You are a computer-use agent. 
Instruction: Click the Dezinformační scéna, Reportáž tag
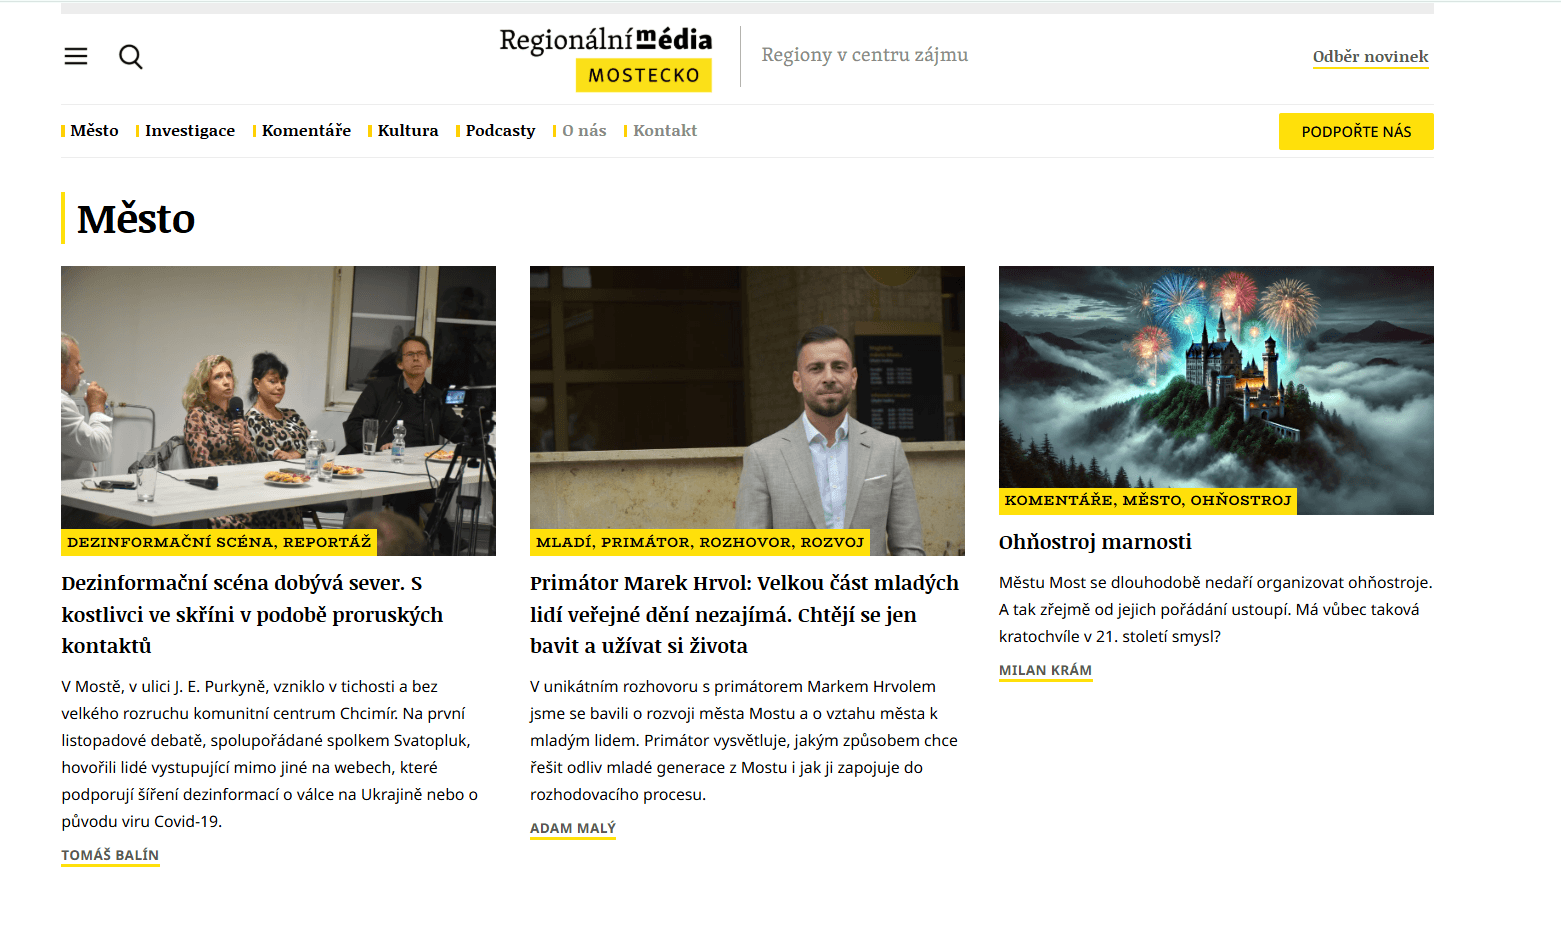219,542
